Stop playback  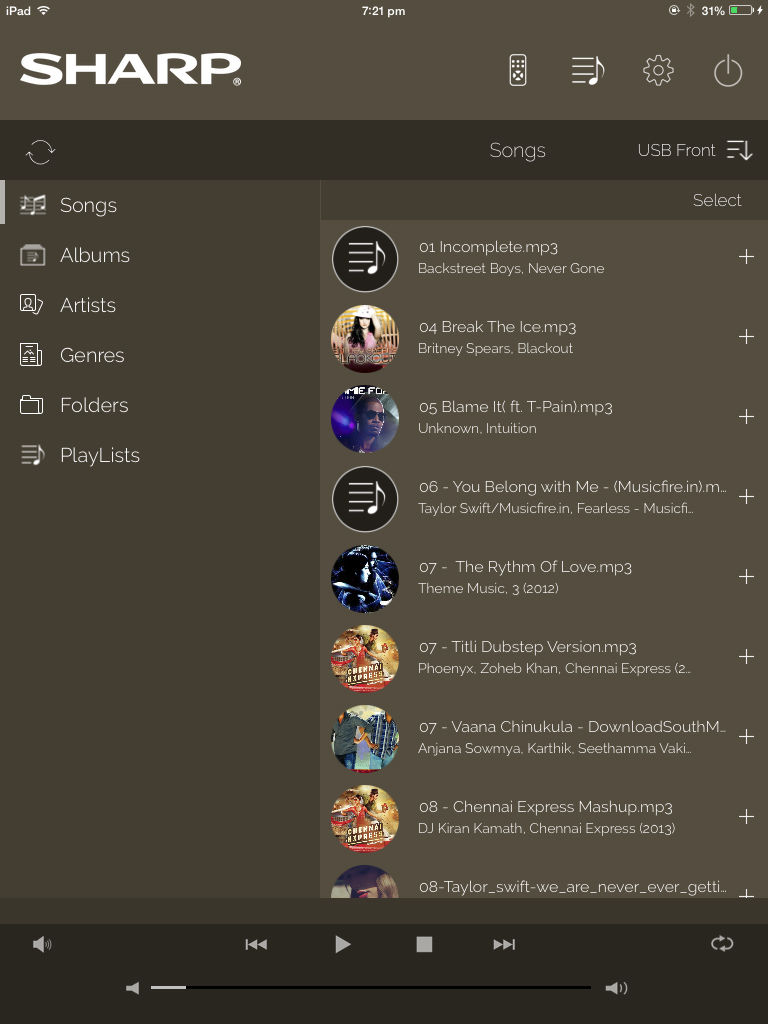(424, 944)
